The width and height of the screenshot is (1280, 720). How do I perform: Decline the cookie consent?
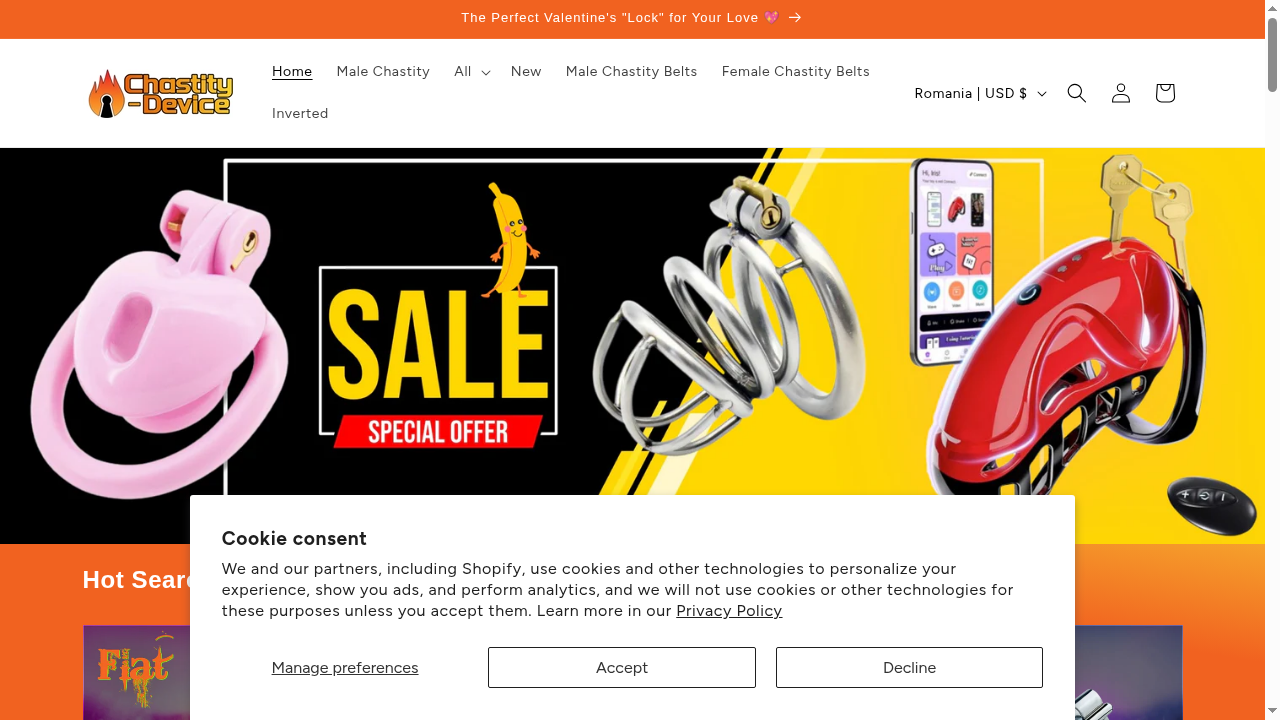click(909, 667)
